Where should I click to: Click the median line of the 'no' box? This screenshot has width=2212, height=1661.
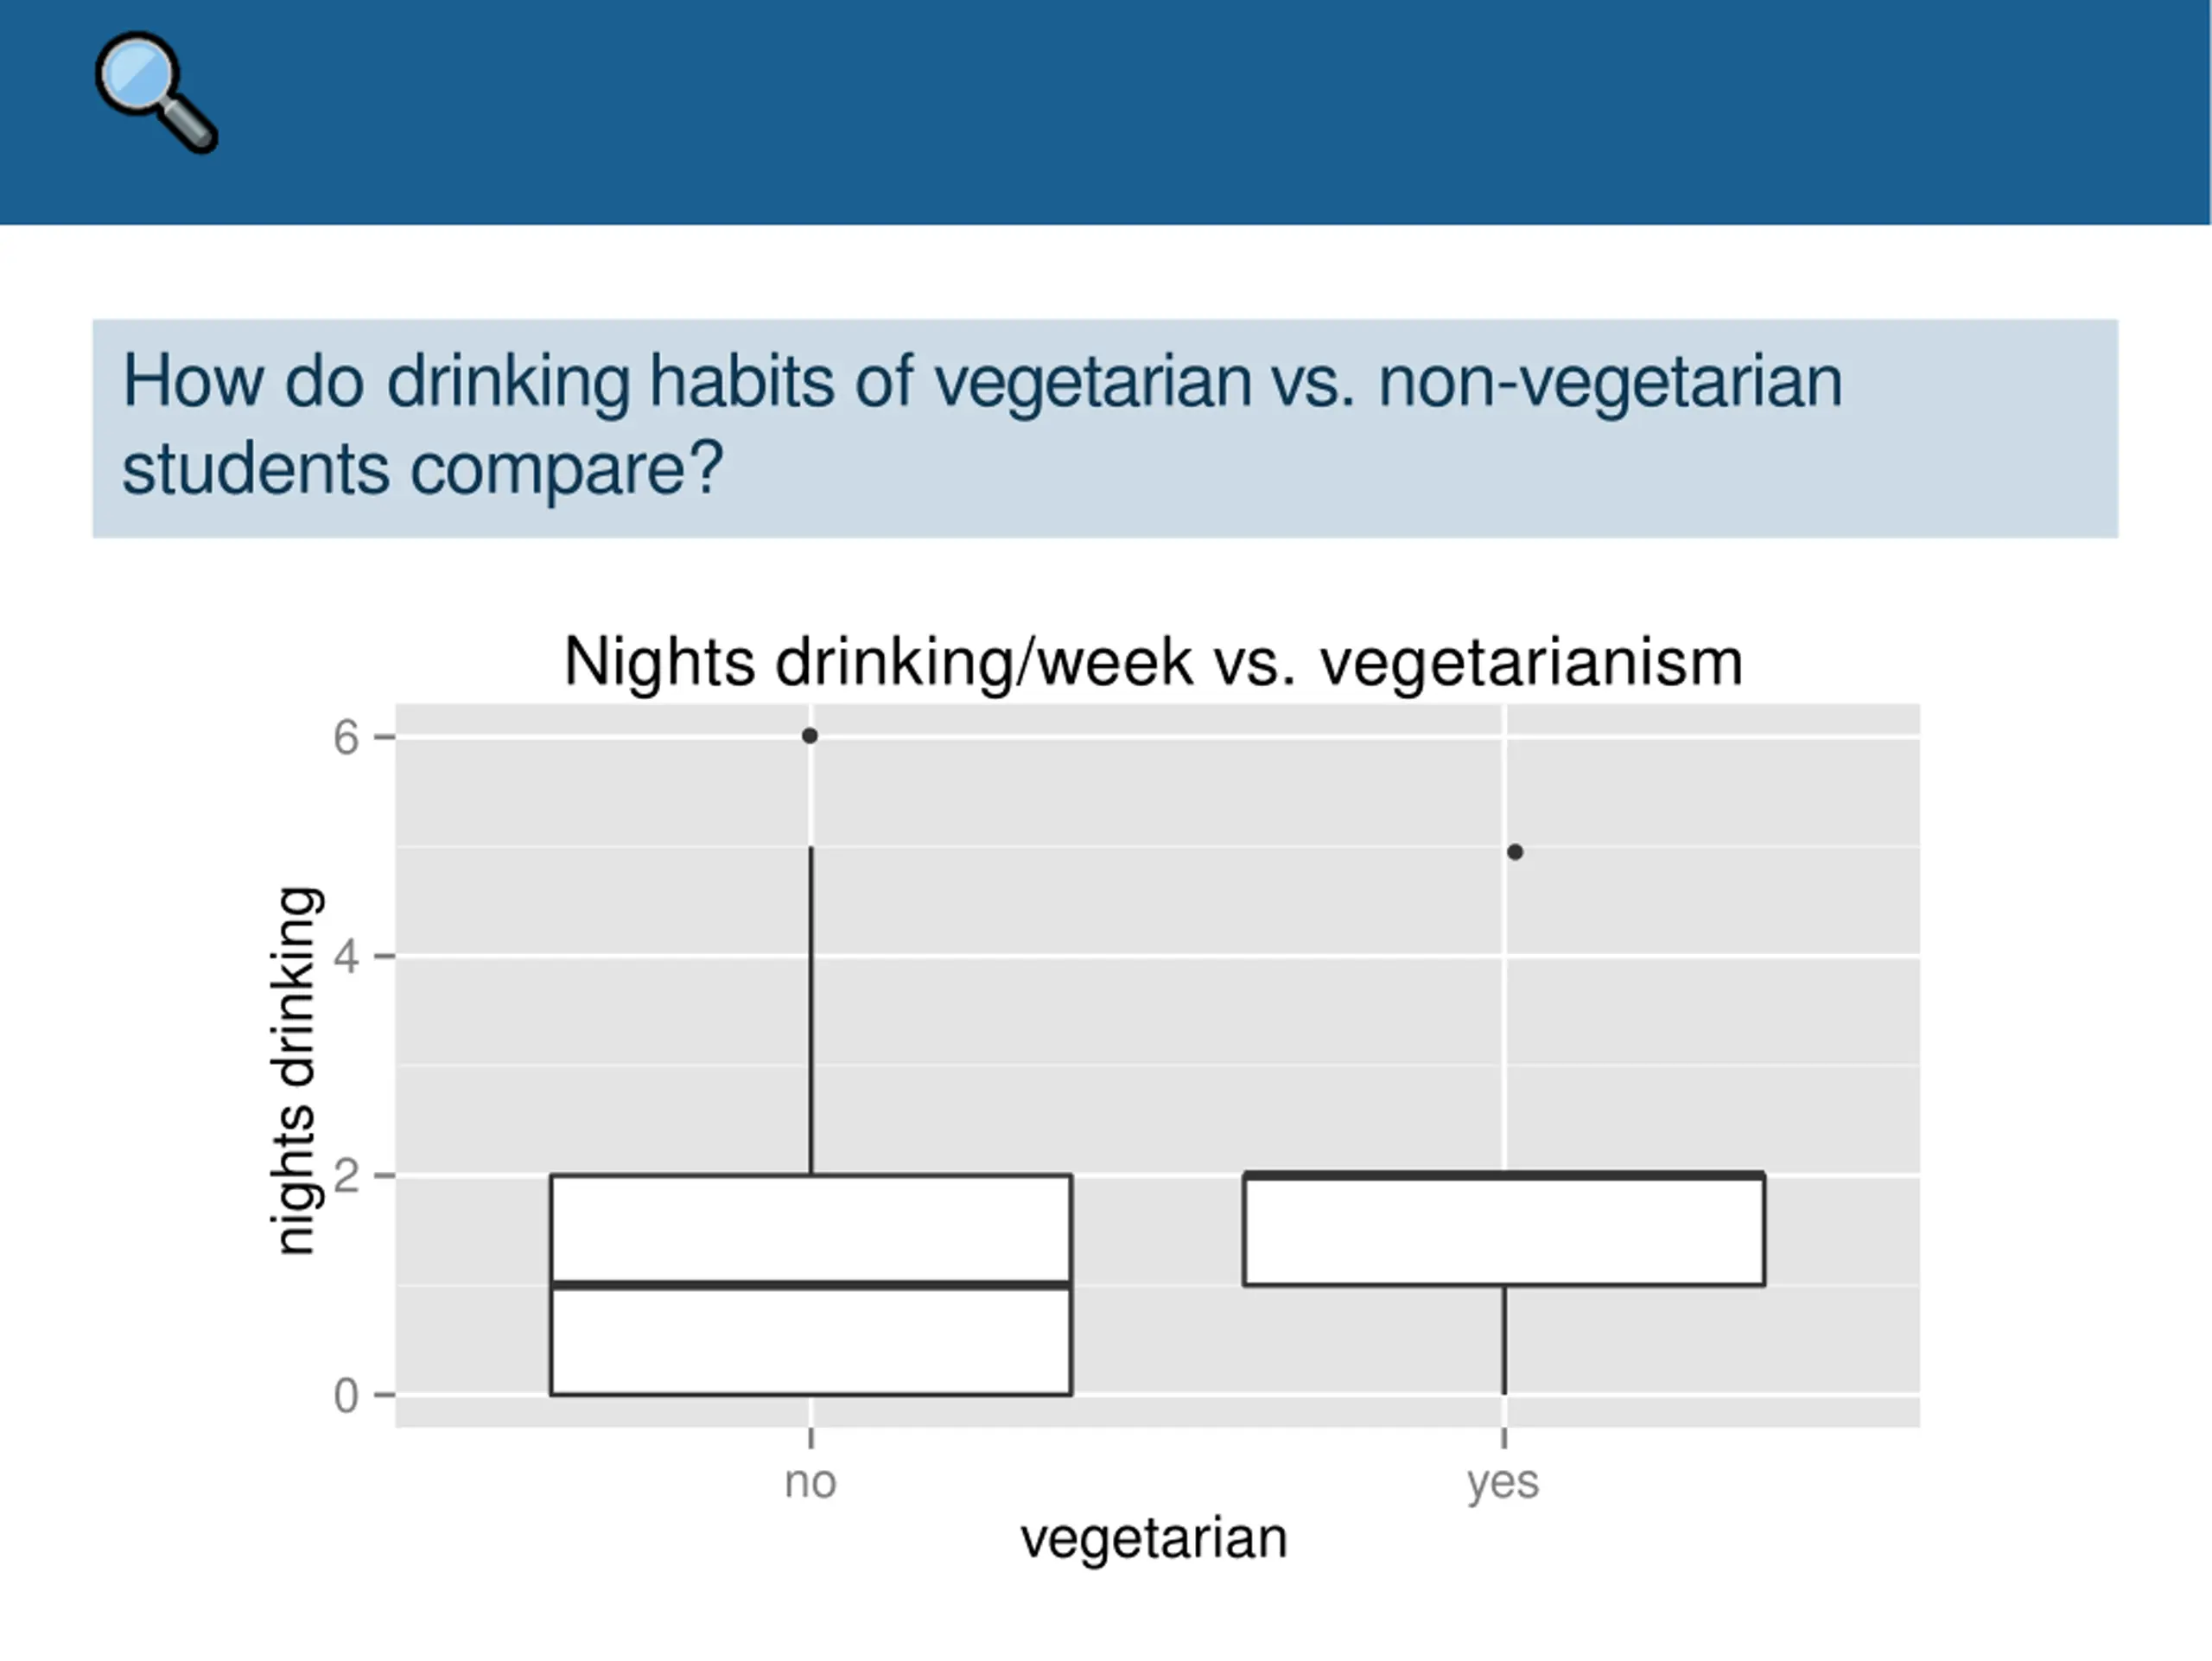click(x=811, y=1285)
